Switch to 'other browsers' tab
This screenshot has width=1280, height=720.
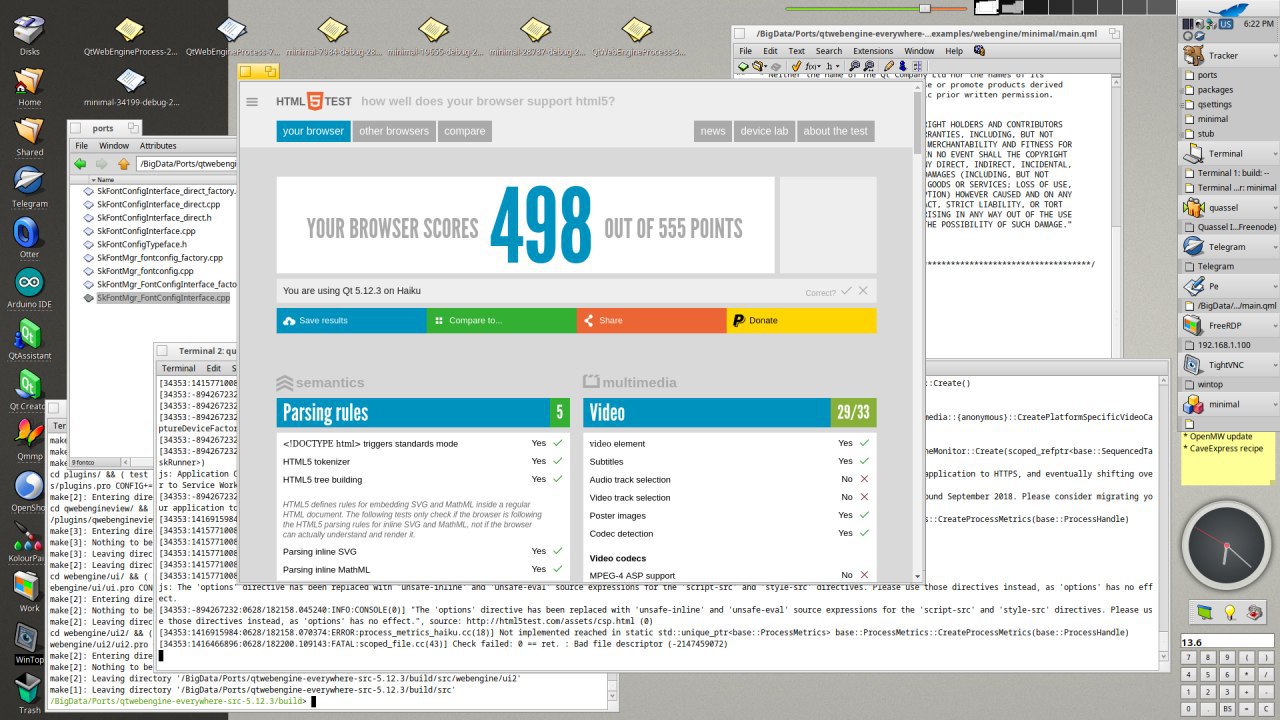394,131
